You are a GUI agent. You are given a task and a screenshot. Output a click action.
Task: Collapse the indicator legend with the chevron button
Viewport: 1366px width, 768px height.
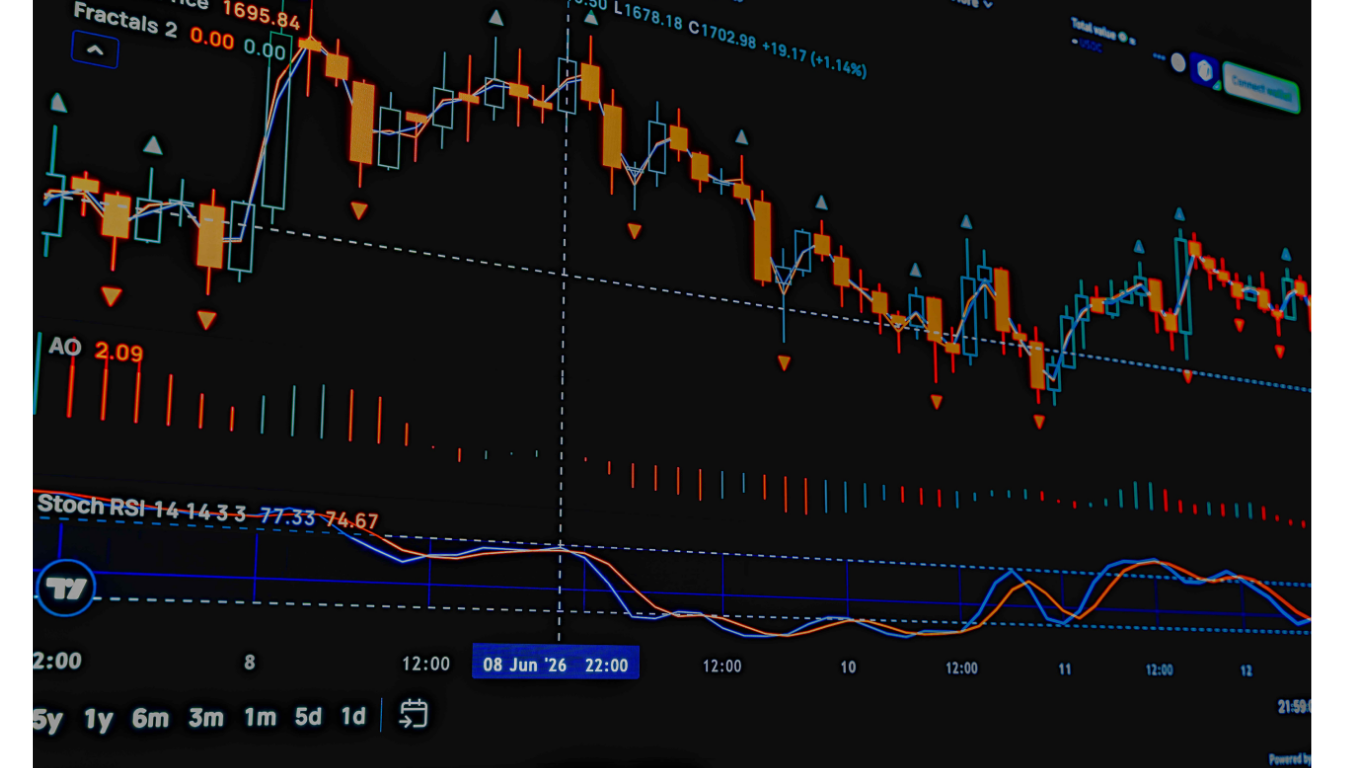(95, 49)
